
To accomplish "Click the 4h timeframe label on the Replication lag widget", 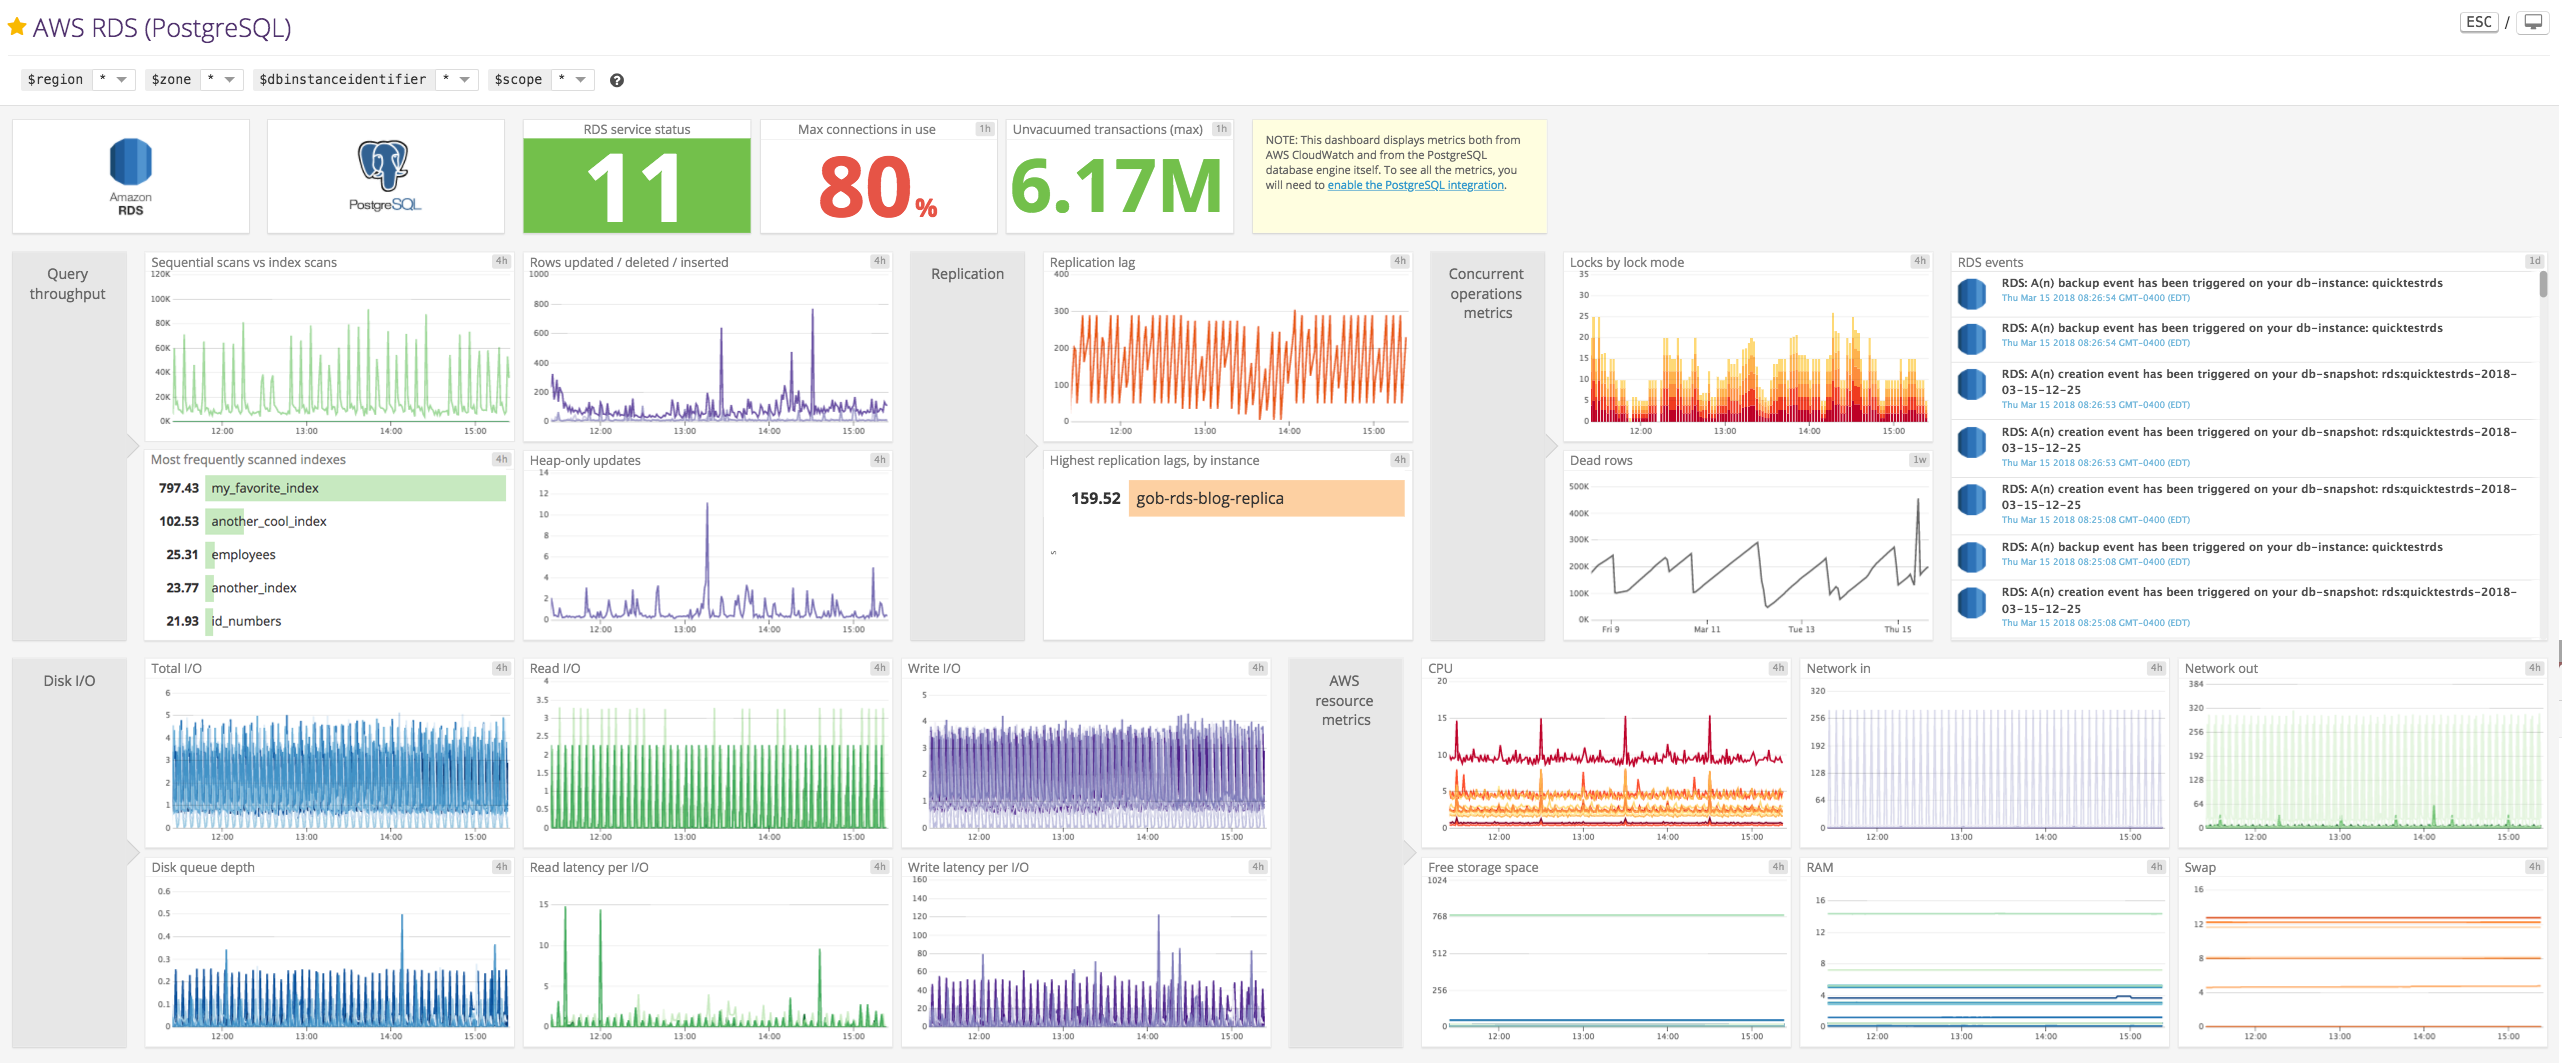I will pyautogui.click(x=1399, y=260).
